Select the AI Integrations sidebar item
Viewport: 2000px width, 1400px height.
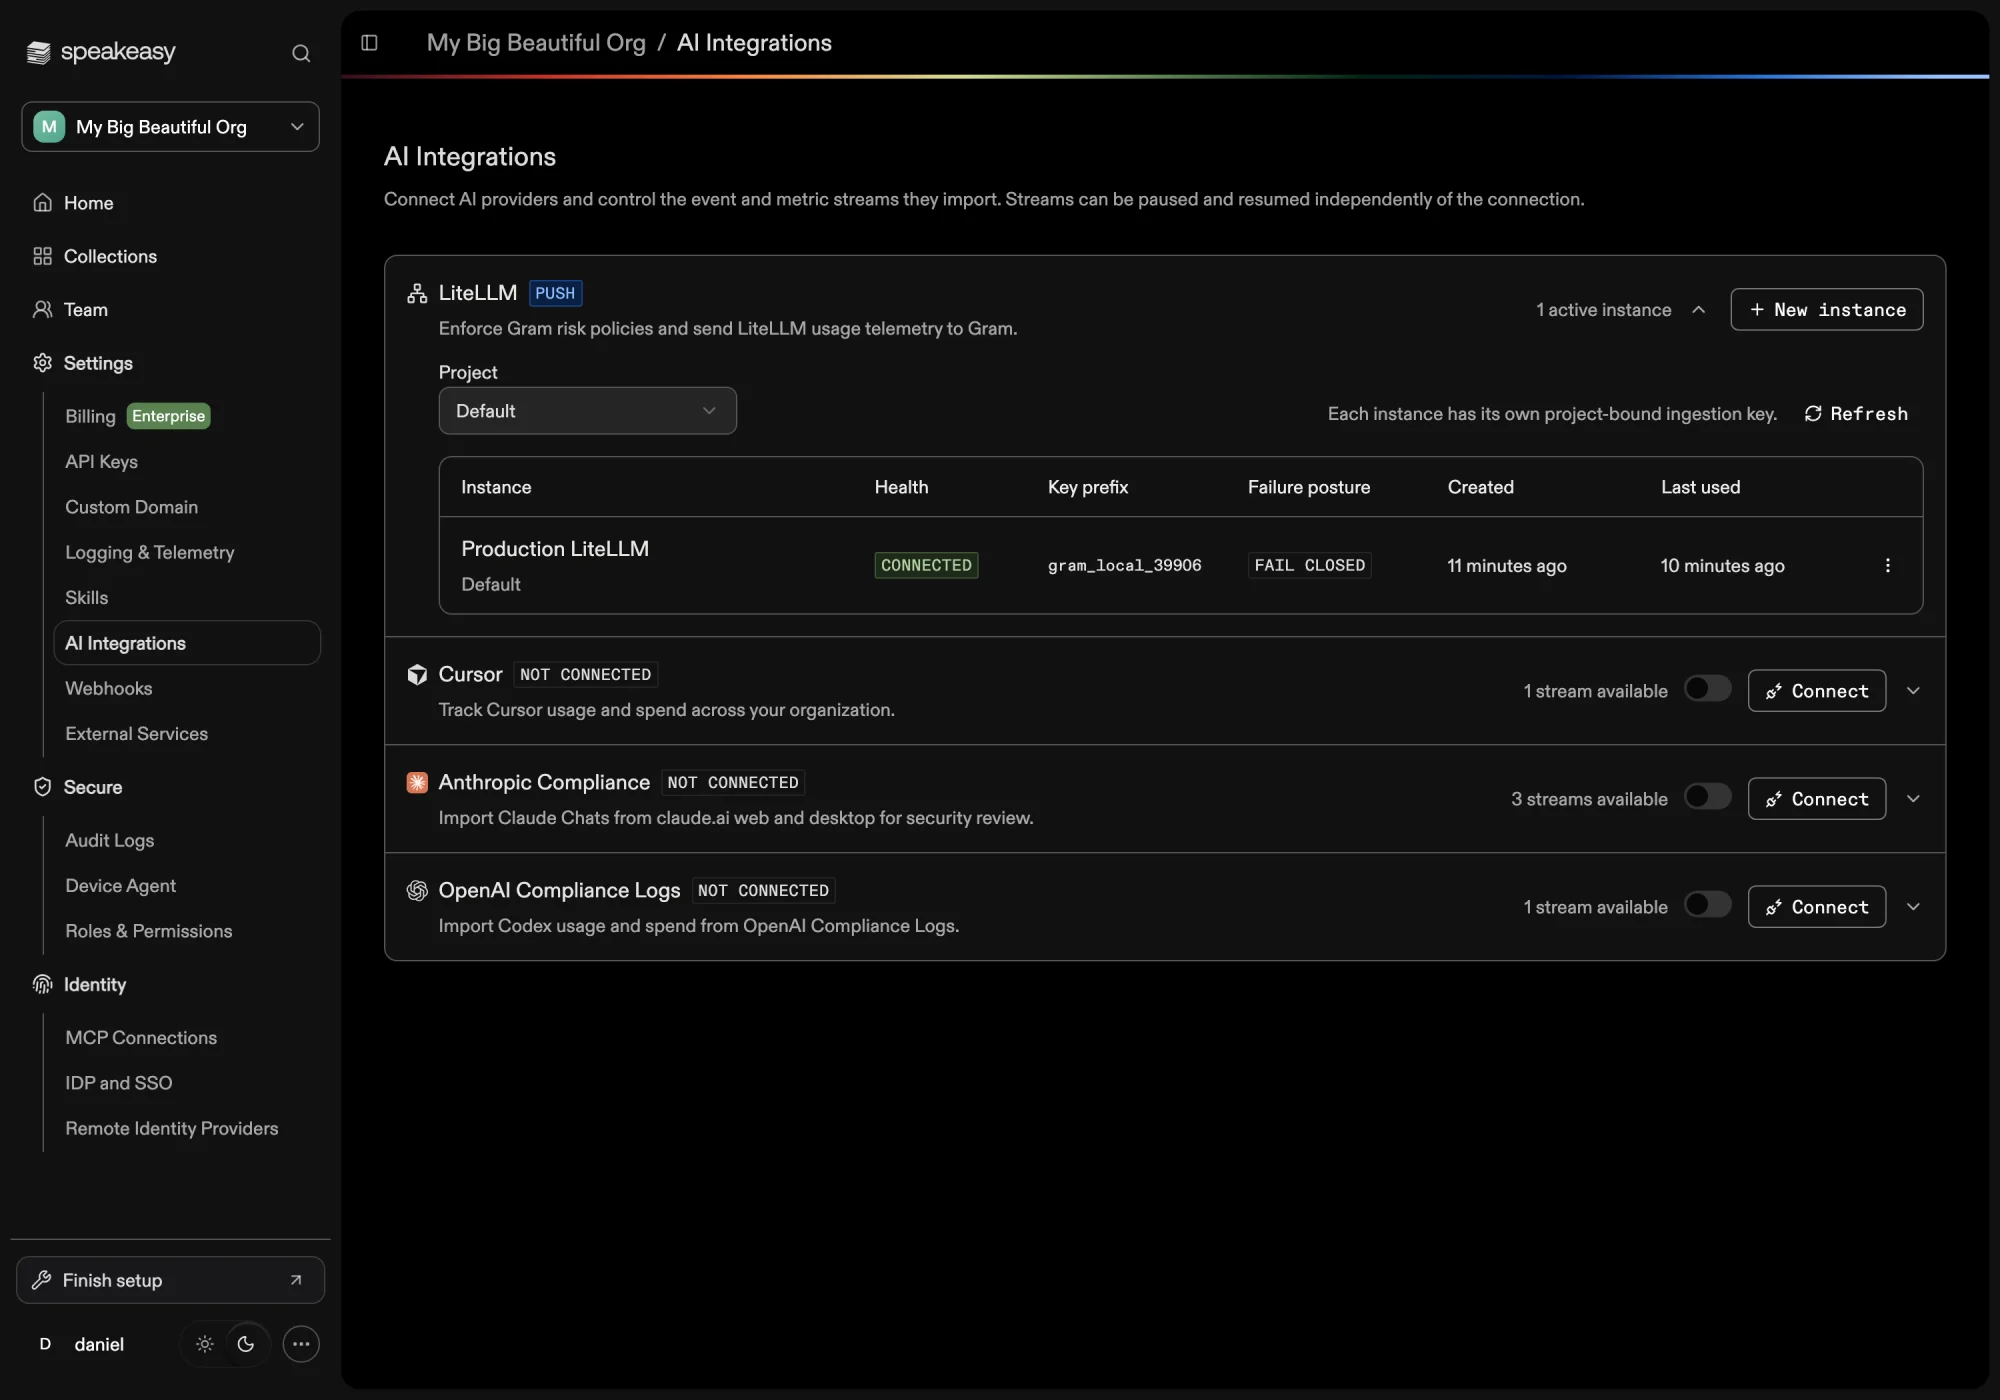click(187, 643)
